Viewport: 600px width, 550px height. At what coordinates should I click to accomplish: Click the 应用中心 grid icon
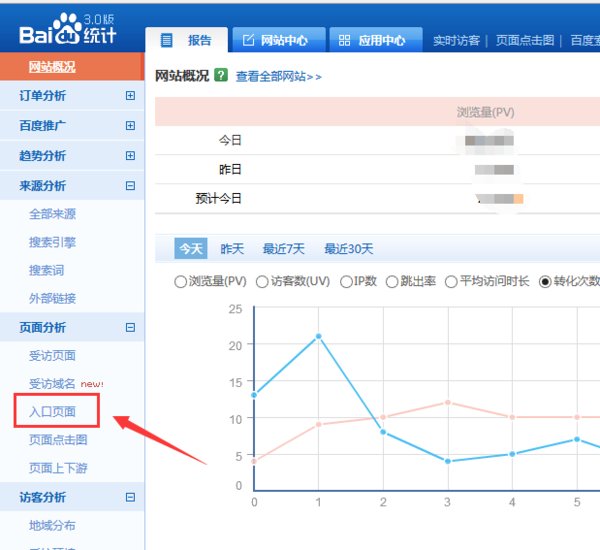click(344, 40)
